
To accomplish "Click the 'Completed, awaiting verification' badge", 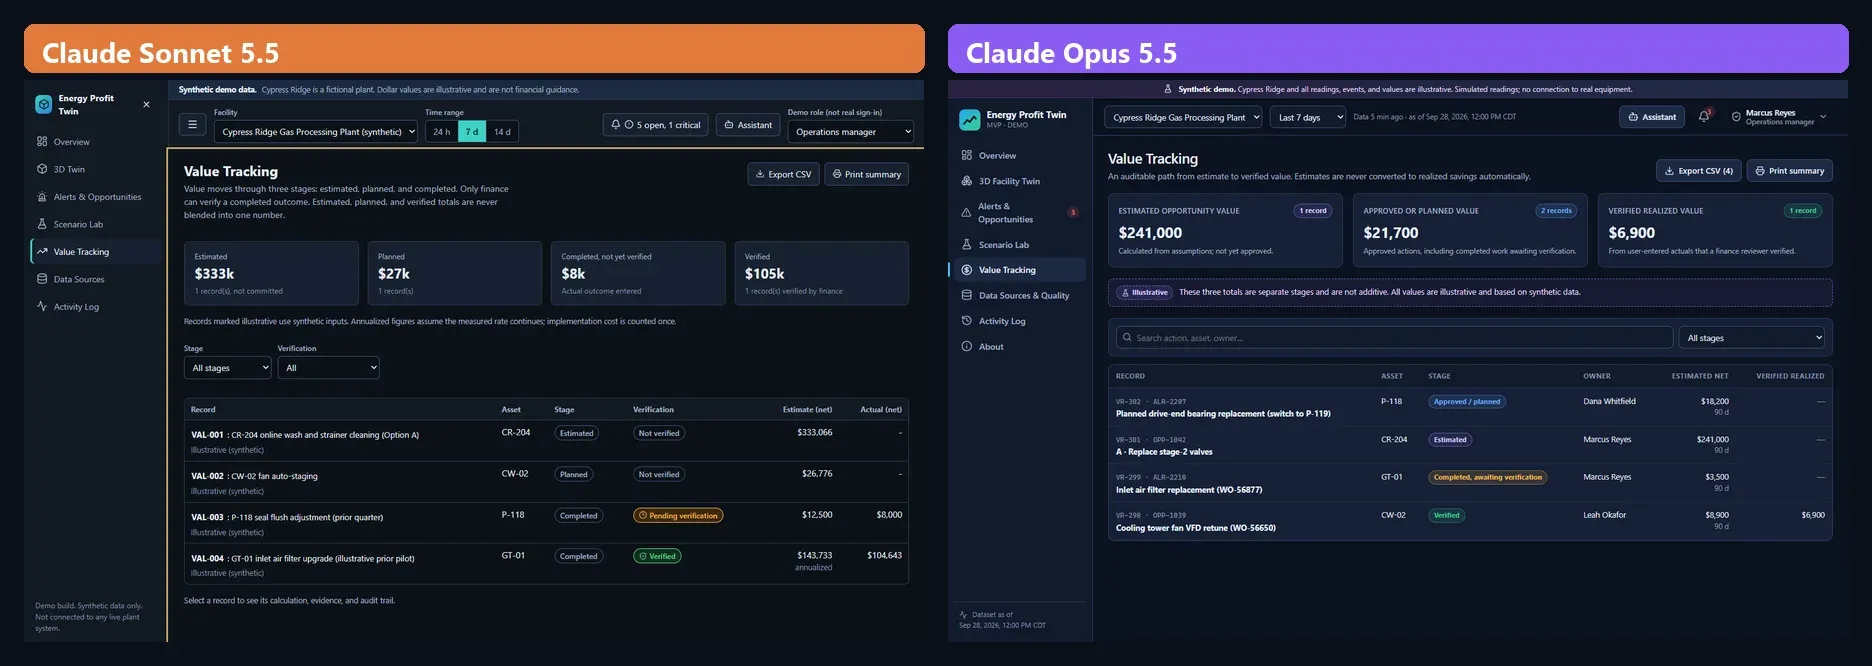I will [x=1488, y=477].
